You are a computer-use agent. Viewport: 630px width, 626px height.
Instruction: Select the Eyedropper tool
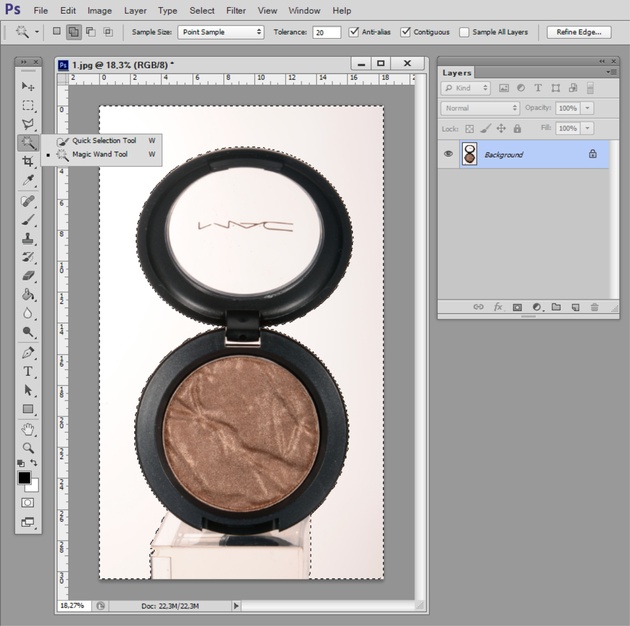[28, 180]
